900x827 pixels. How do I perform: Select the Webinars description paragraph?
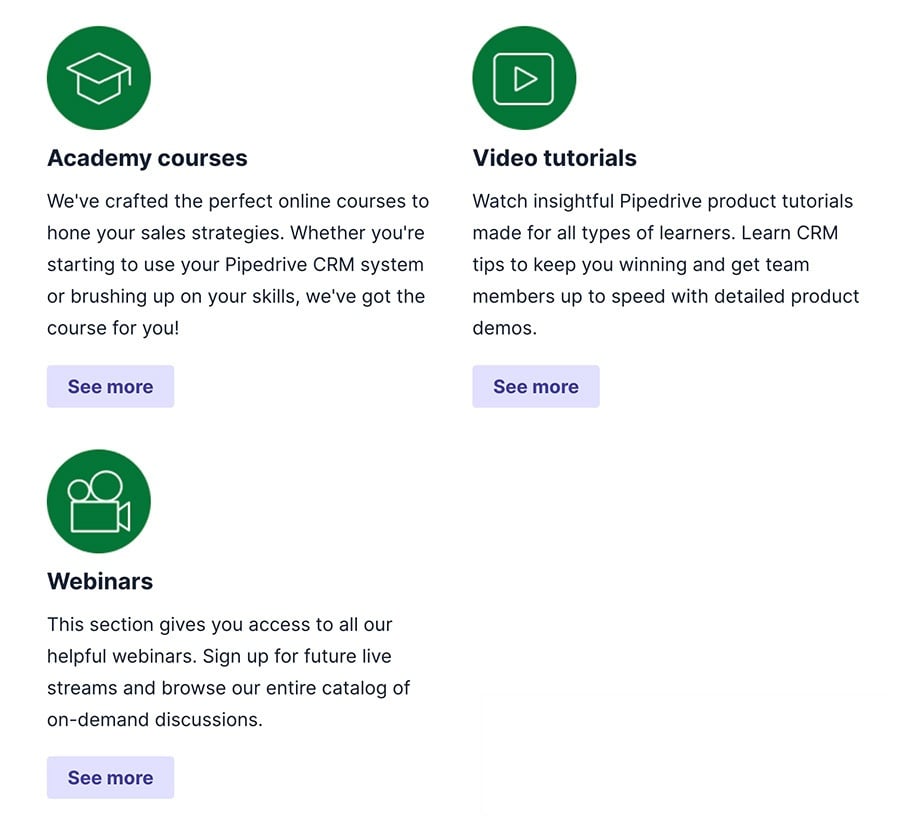coord(228,672)
